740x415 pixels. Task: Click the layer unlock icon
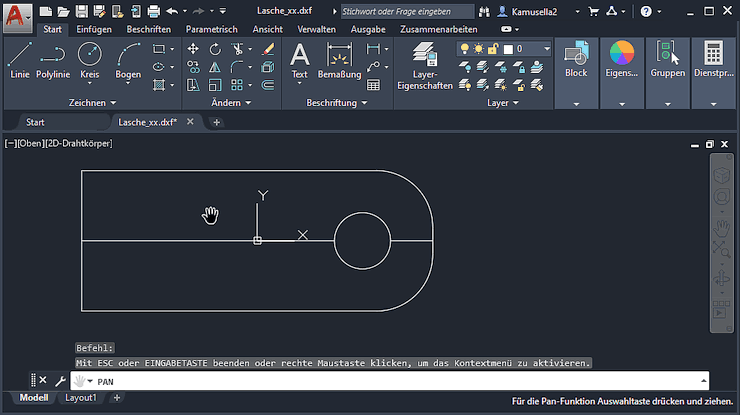(519, 85)
